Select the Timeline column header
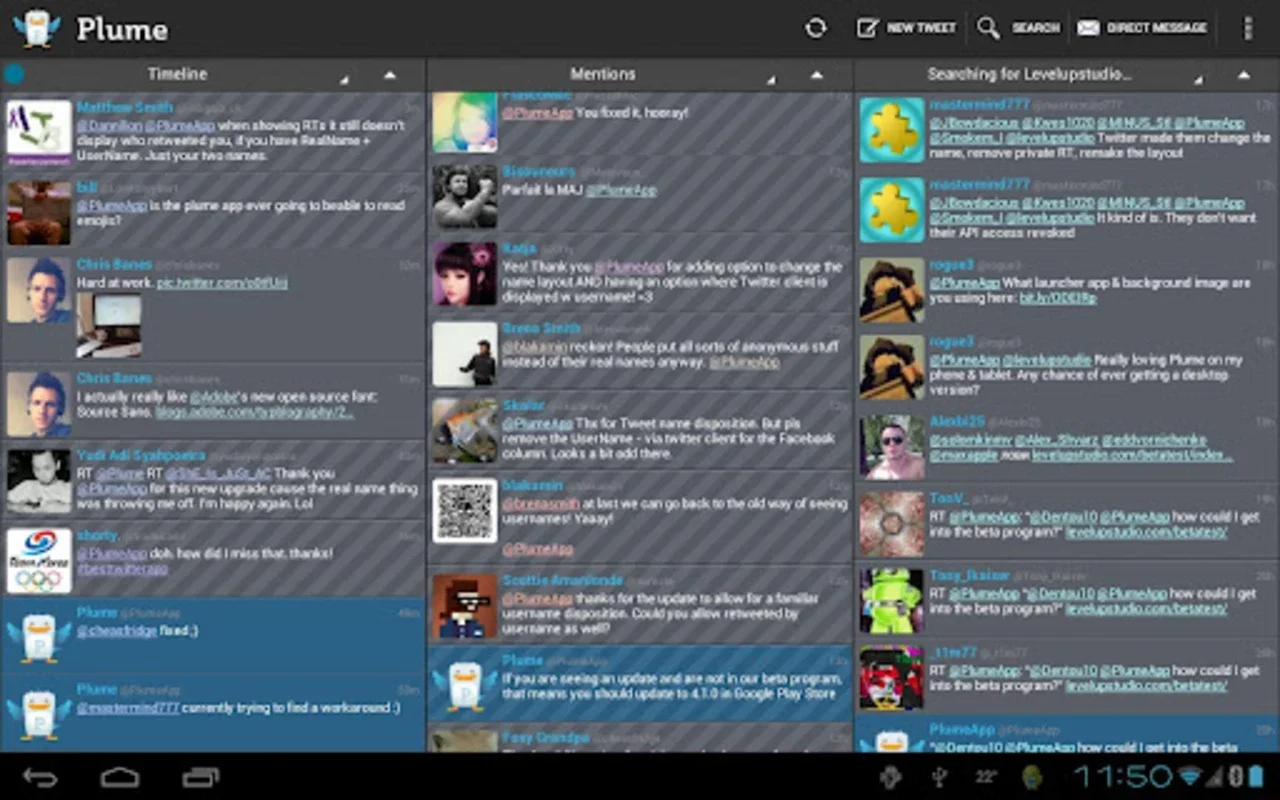This screenshot has height=800, width=1280. pos(177,74)
